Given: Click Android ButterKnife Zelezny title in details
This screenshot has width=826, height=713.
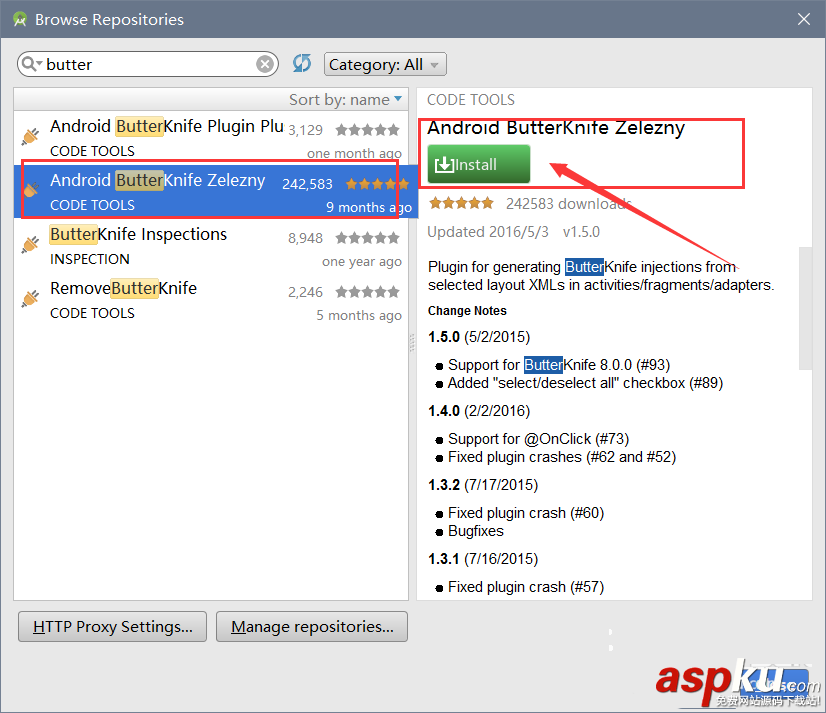Looking at the screenshot, I should coord(556,128).
